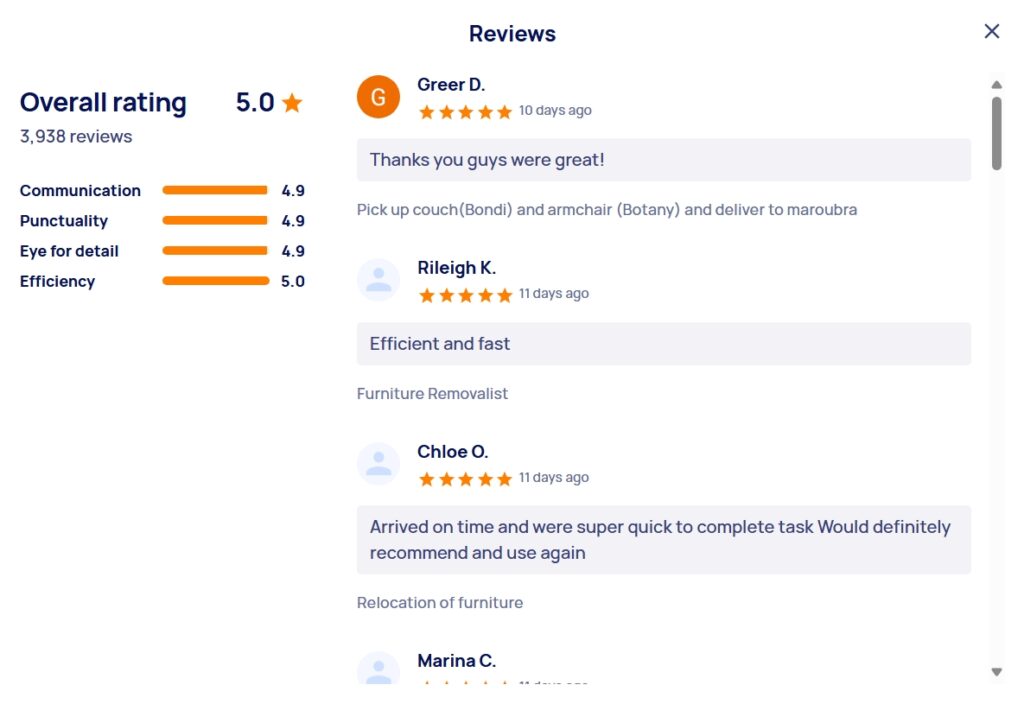Open Greer D.'s reviewer name
The image size is (1024, 704).
[x=451, y=85]
